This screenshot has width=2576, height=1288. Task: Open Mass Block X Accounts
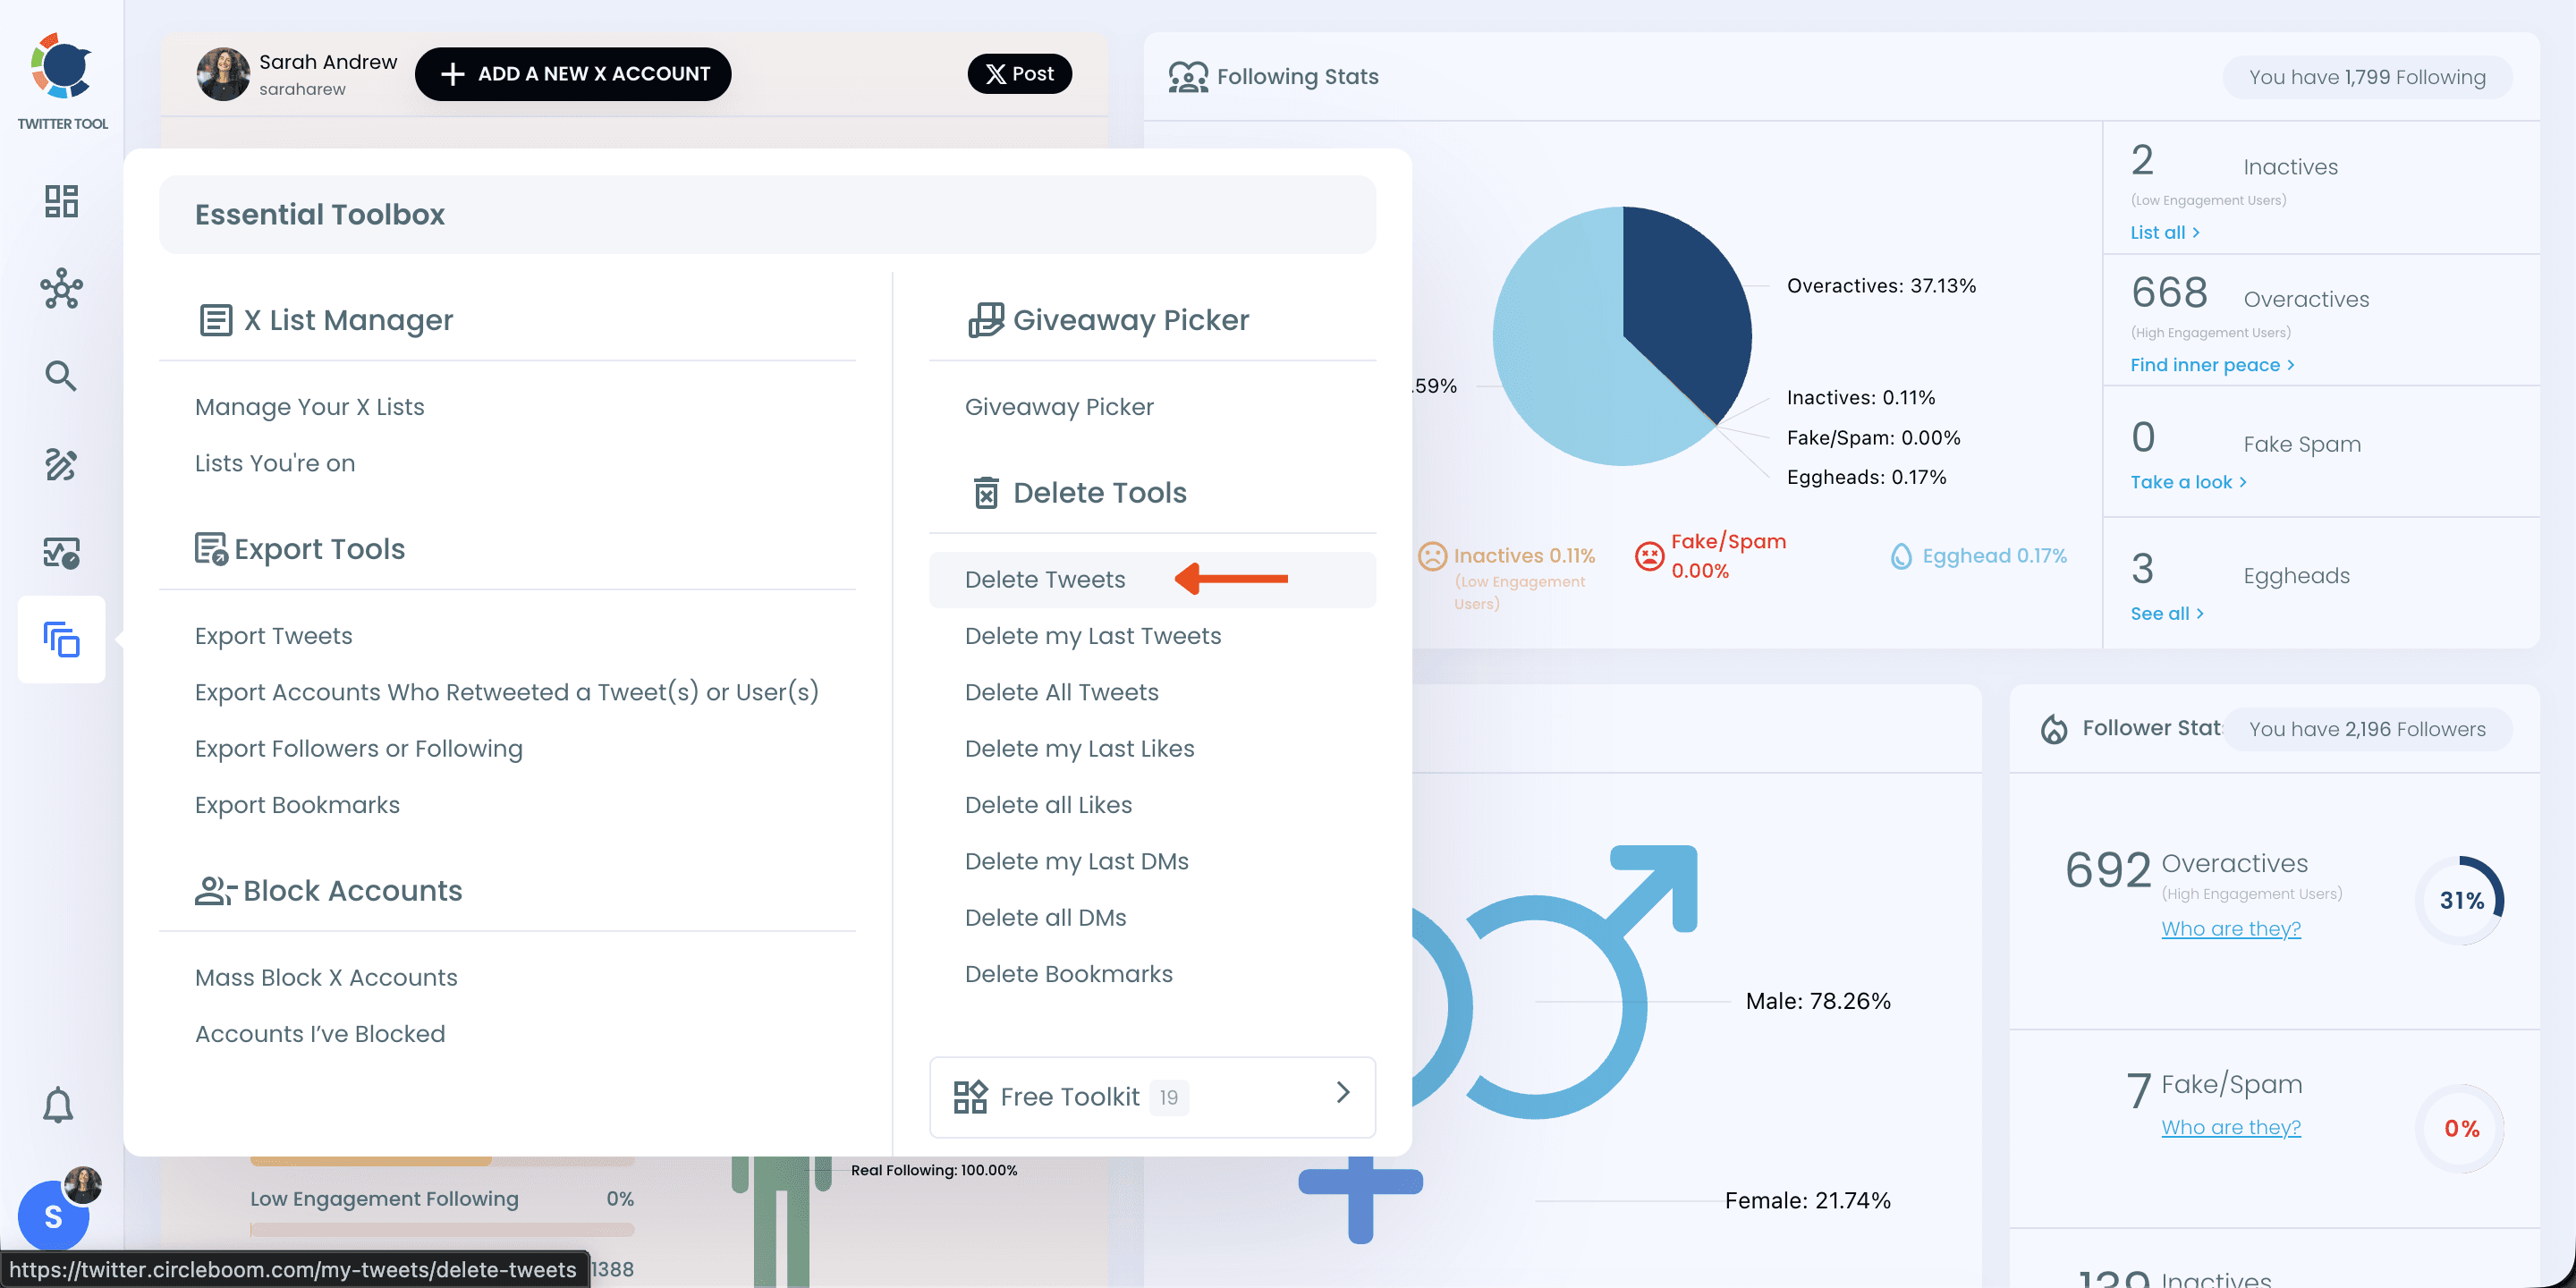326,978
